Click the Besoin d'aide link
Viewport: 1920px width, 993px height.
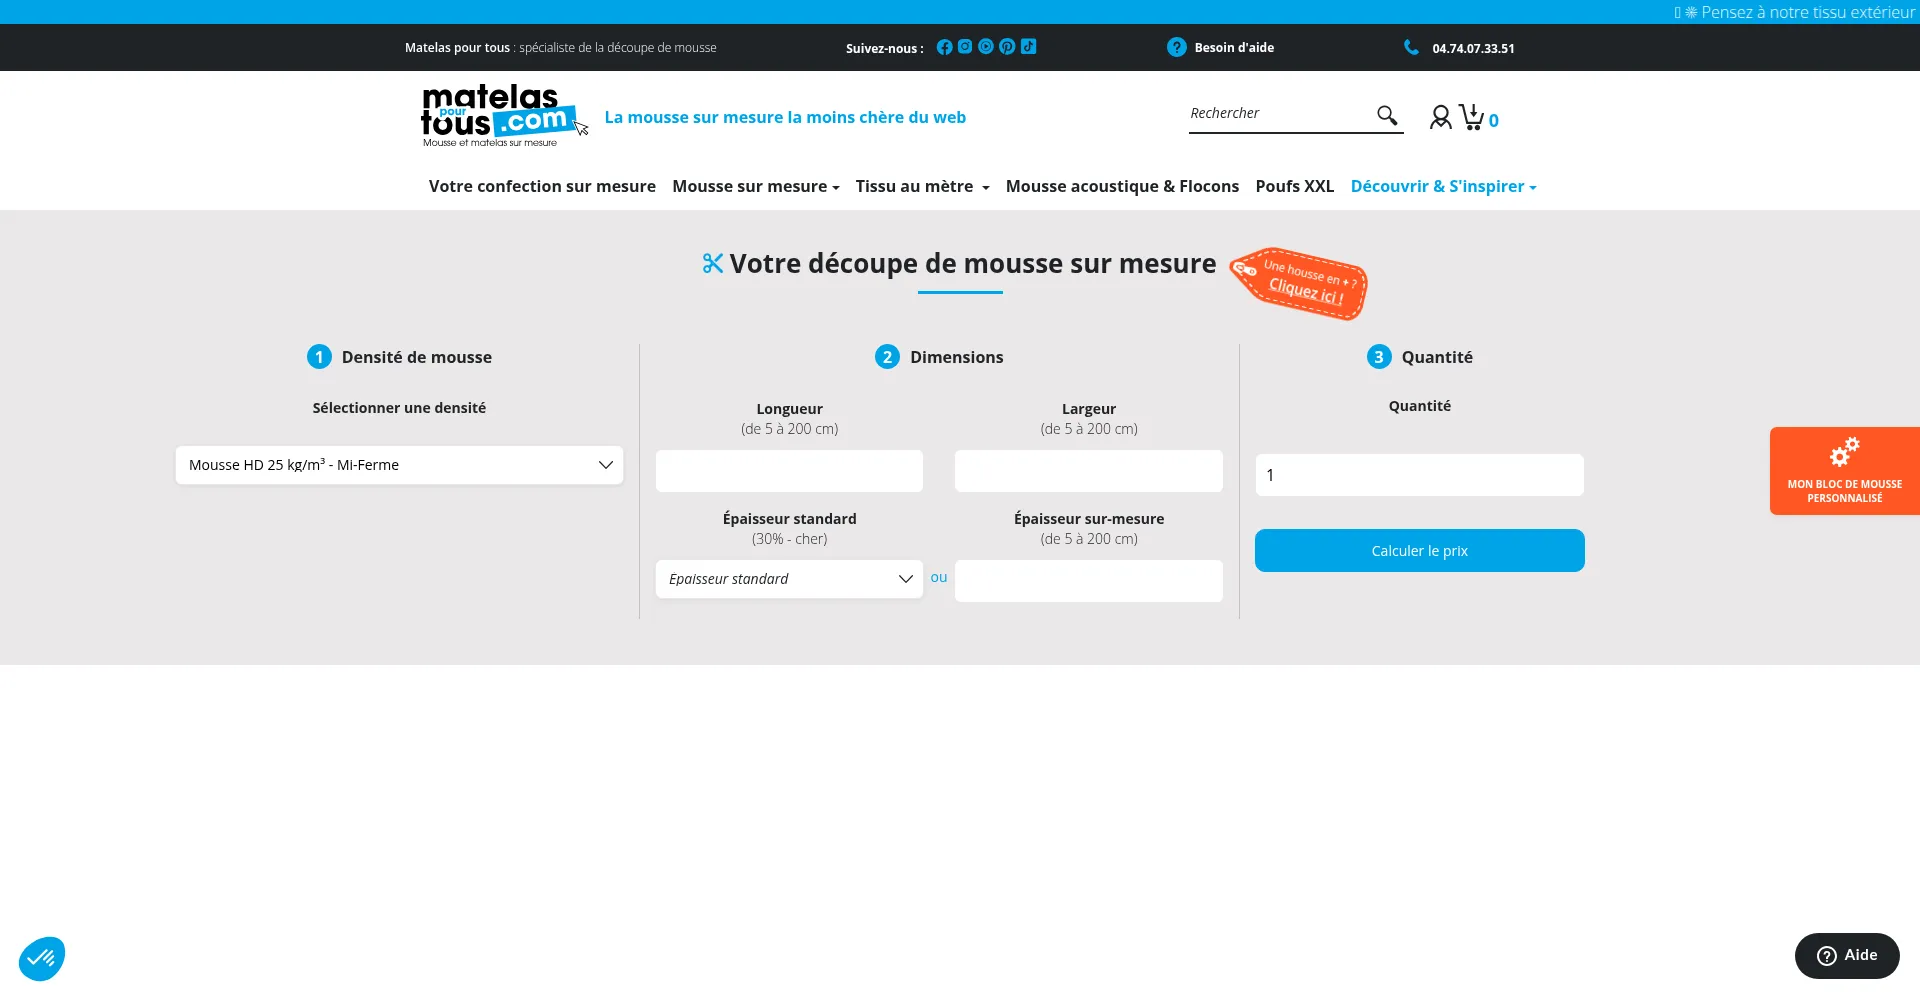(1233, 48)
